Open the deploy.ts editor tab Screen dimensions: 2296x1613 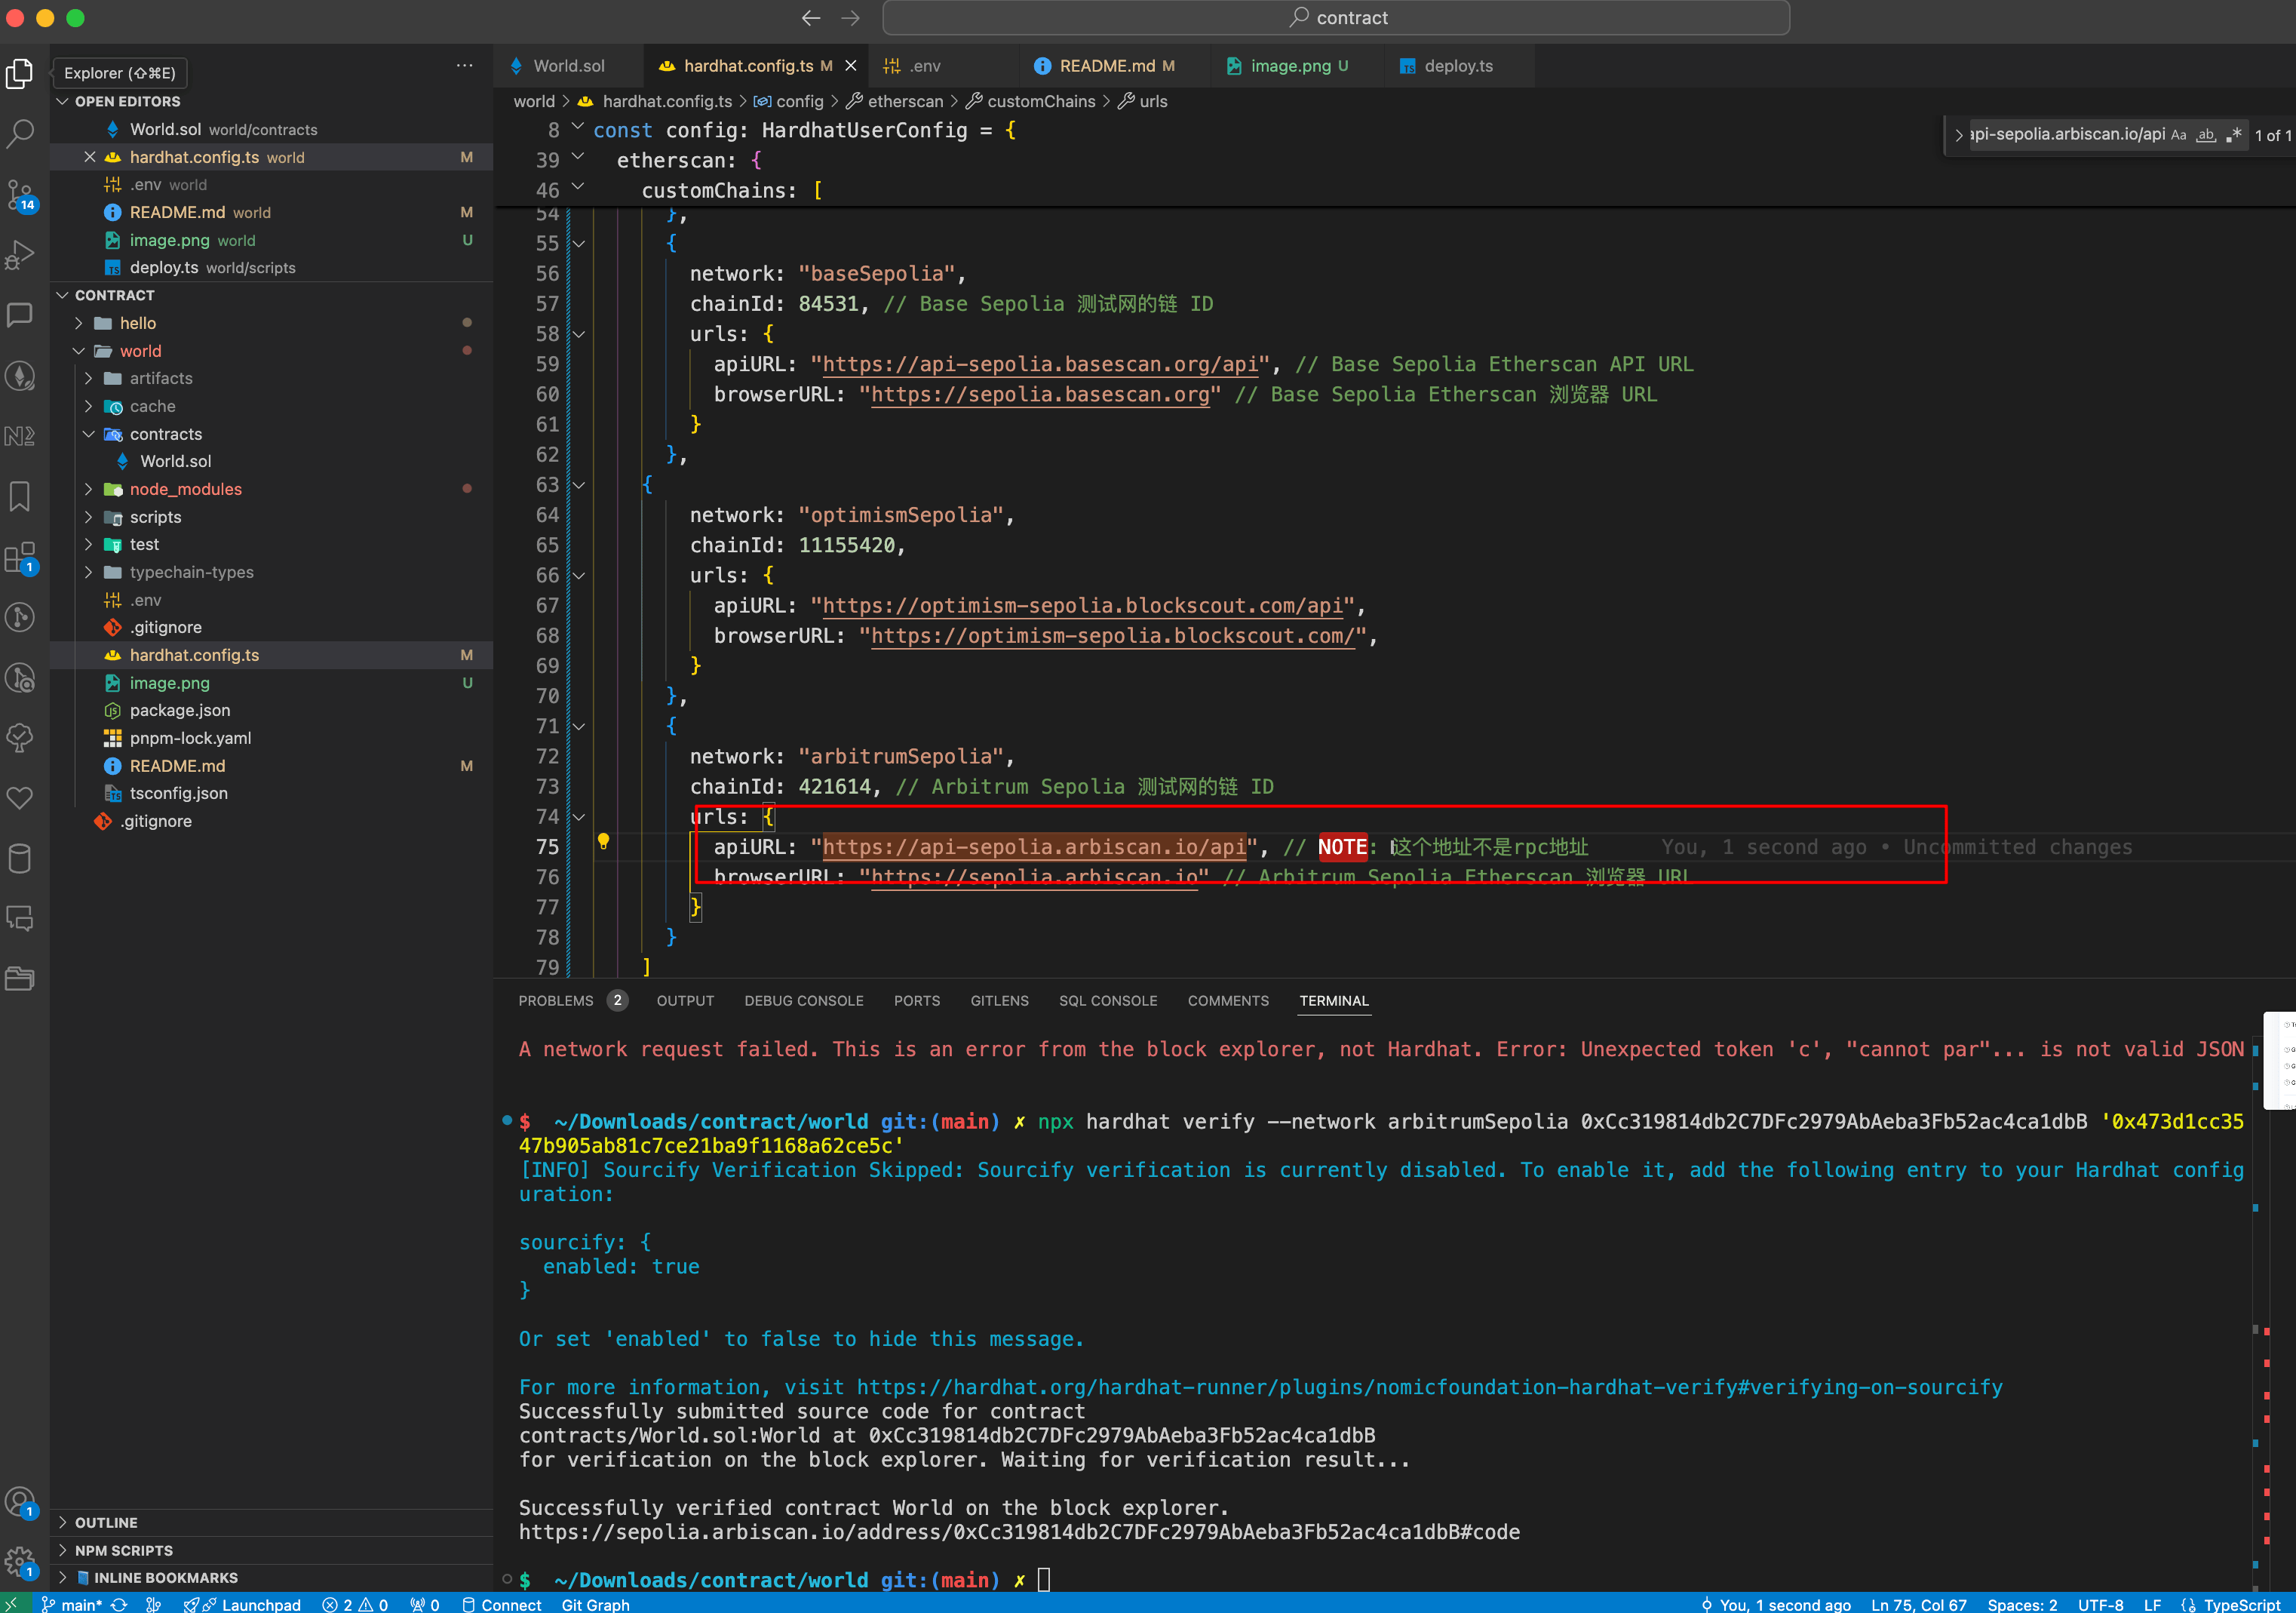pyautogui.click(x=1457, y=66)
